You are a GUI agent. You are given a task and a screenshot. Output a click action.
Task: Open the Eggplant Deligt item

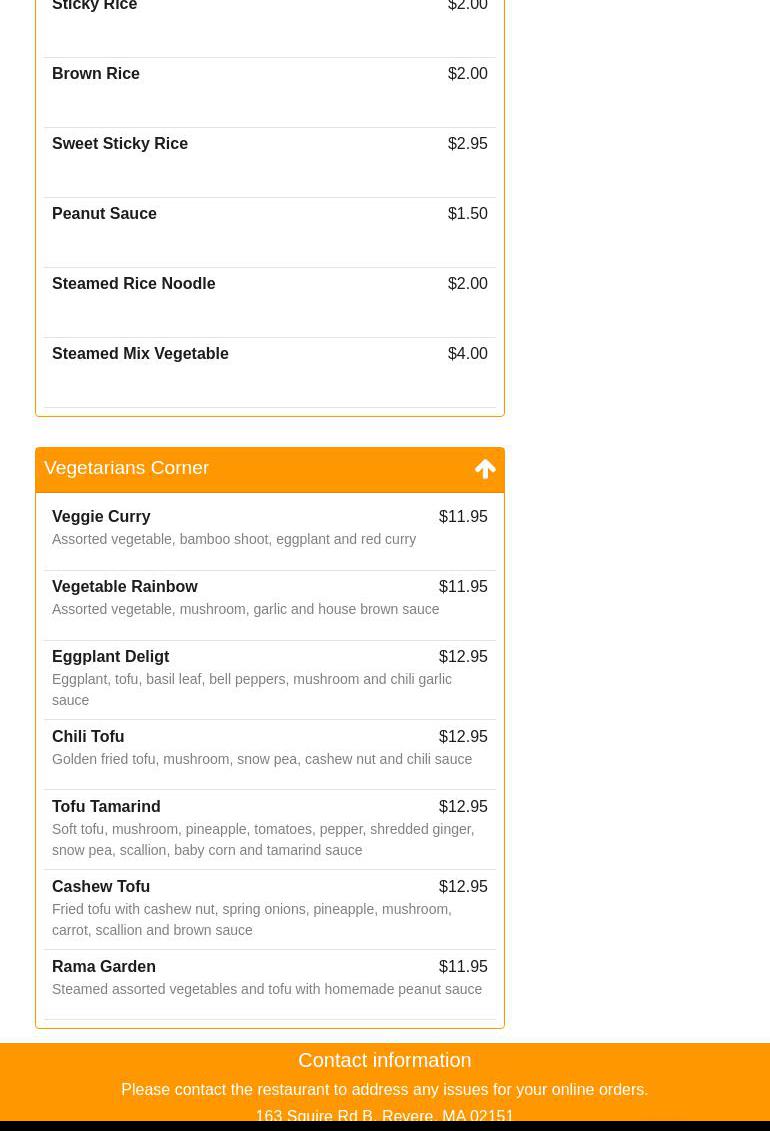tap(111, 657)
